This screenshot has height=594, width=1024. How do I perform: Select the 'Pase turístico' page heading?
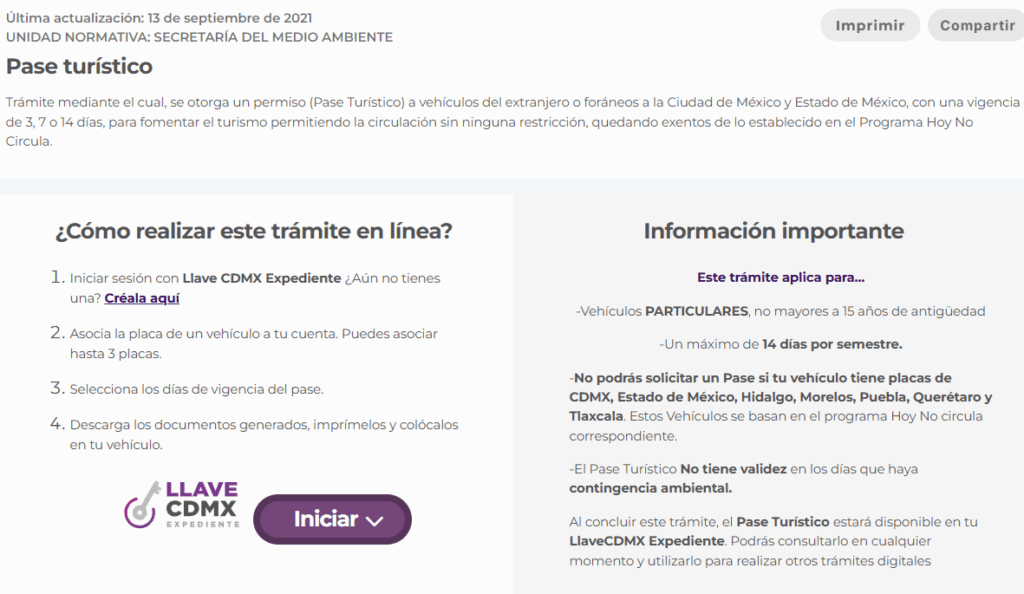pos(79,66)
